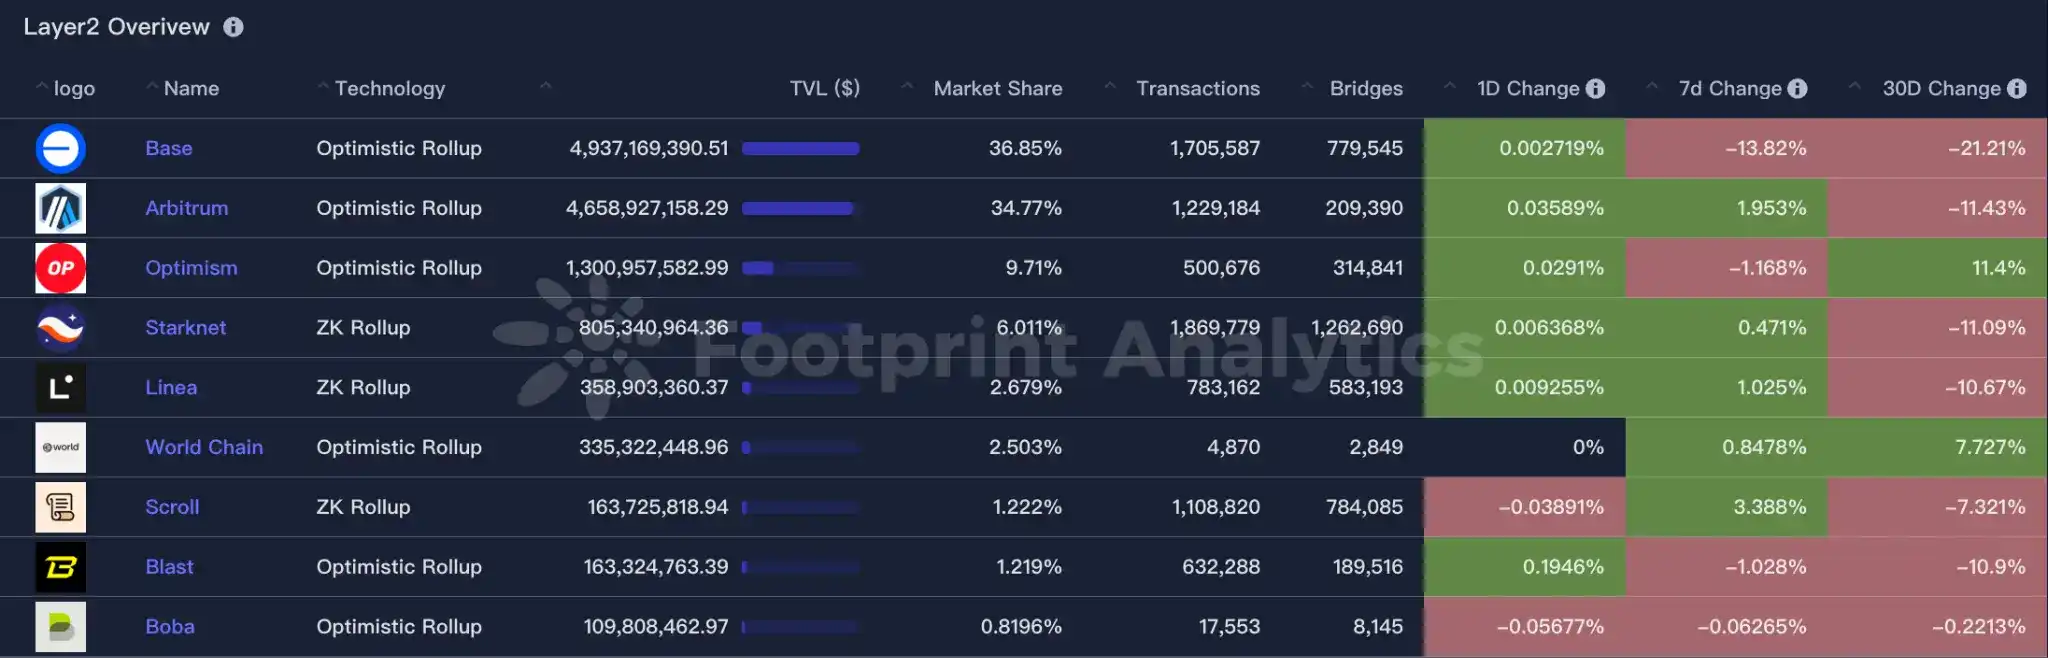Click the Arbitrum logo icon
Screen dimensions: 2048x658
[60, 208]
